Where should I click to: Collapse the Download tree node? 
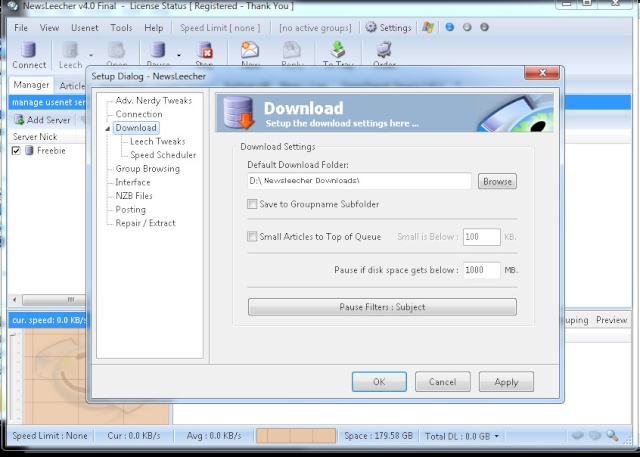coord(107,129)
